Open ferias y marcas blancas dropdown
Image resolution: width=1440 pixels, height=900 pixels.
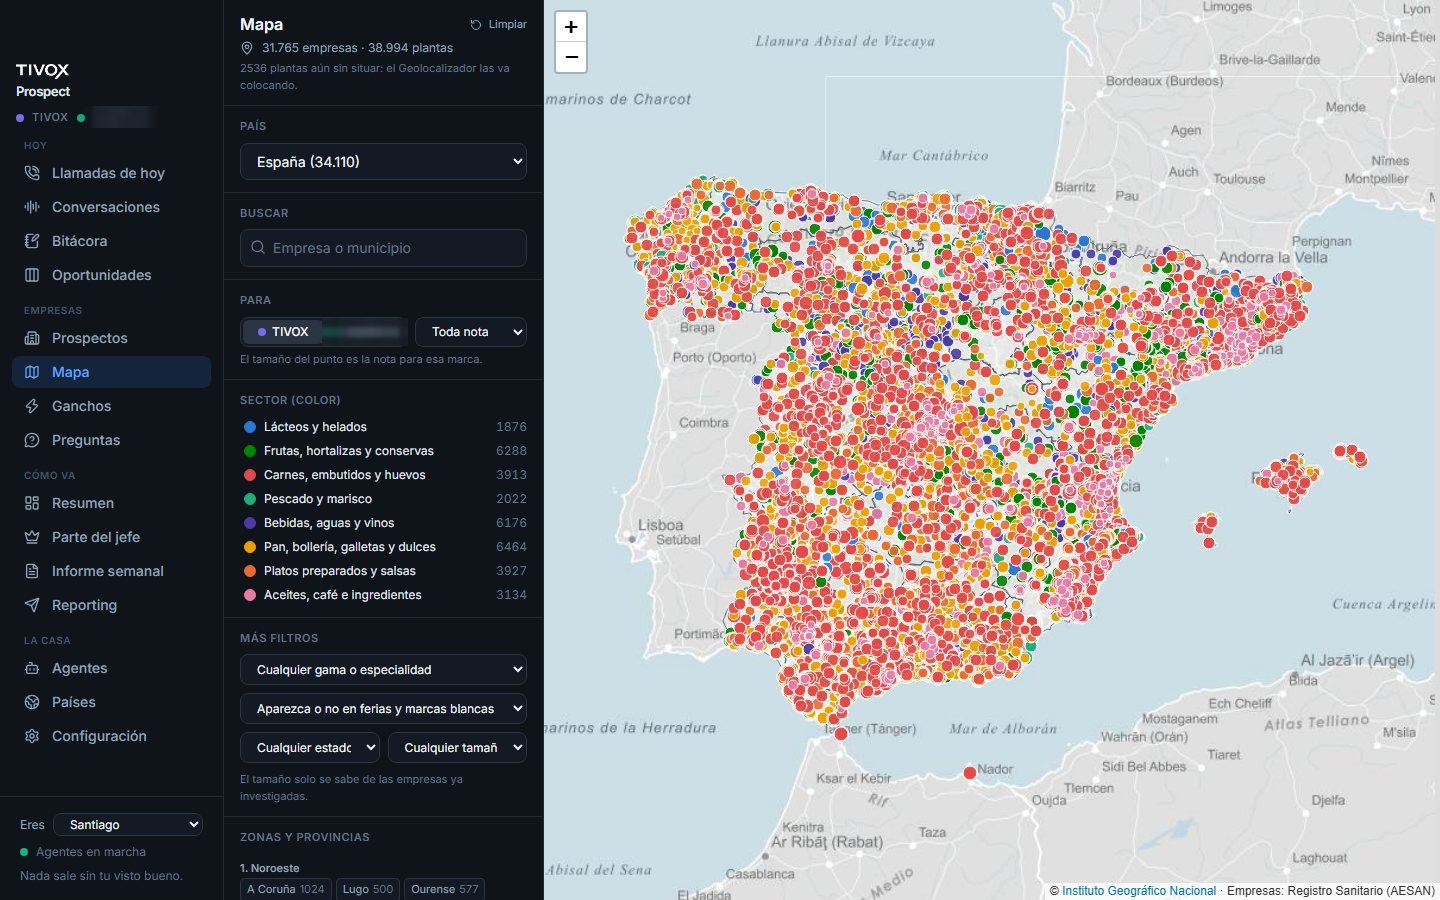click(x=383, y=709)
